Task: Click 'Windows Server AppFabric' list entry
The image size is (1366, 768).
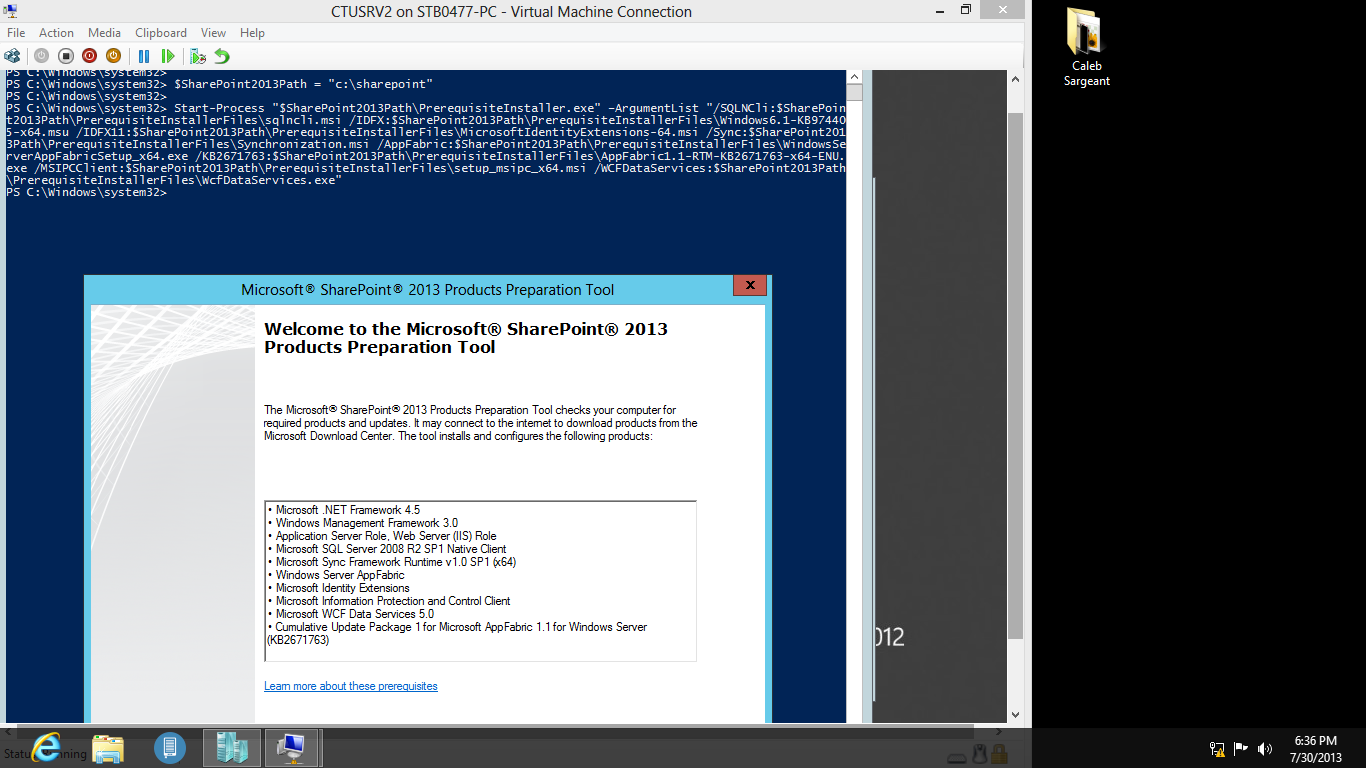Action: (x=340, y=575)
